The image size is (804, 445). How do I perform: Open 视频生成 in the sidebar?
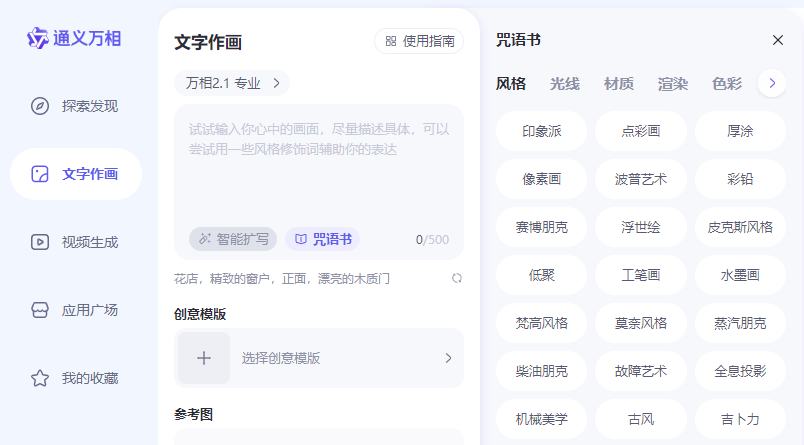76,242
